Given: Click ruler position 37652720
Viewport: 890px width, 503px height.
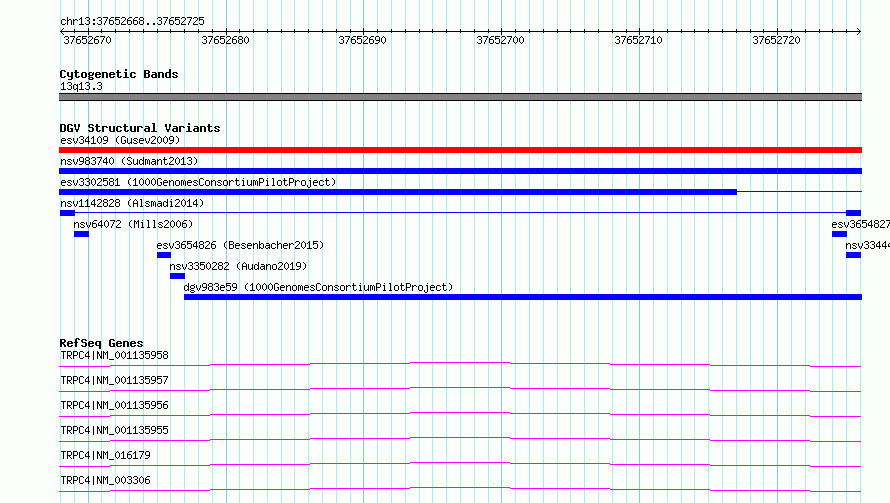Looking at the screenshot, I should click(776, 40).
